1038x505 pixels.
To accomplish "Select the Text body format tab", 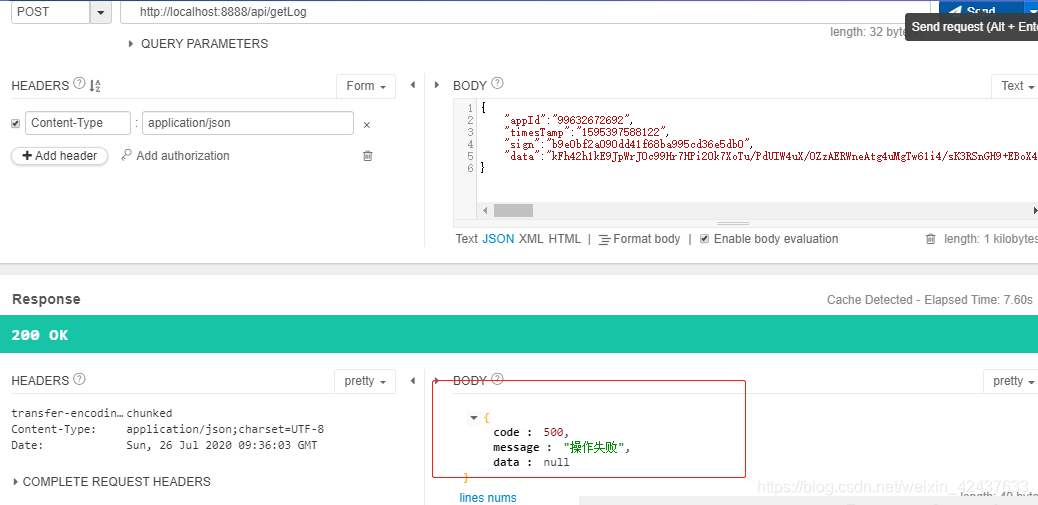I will coord(467,239).
